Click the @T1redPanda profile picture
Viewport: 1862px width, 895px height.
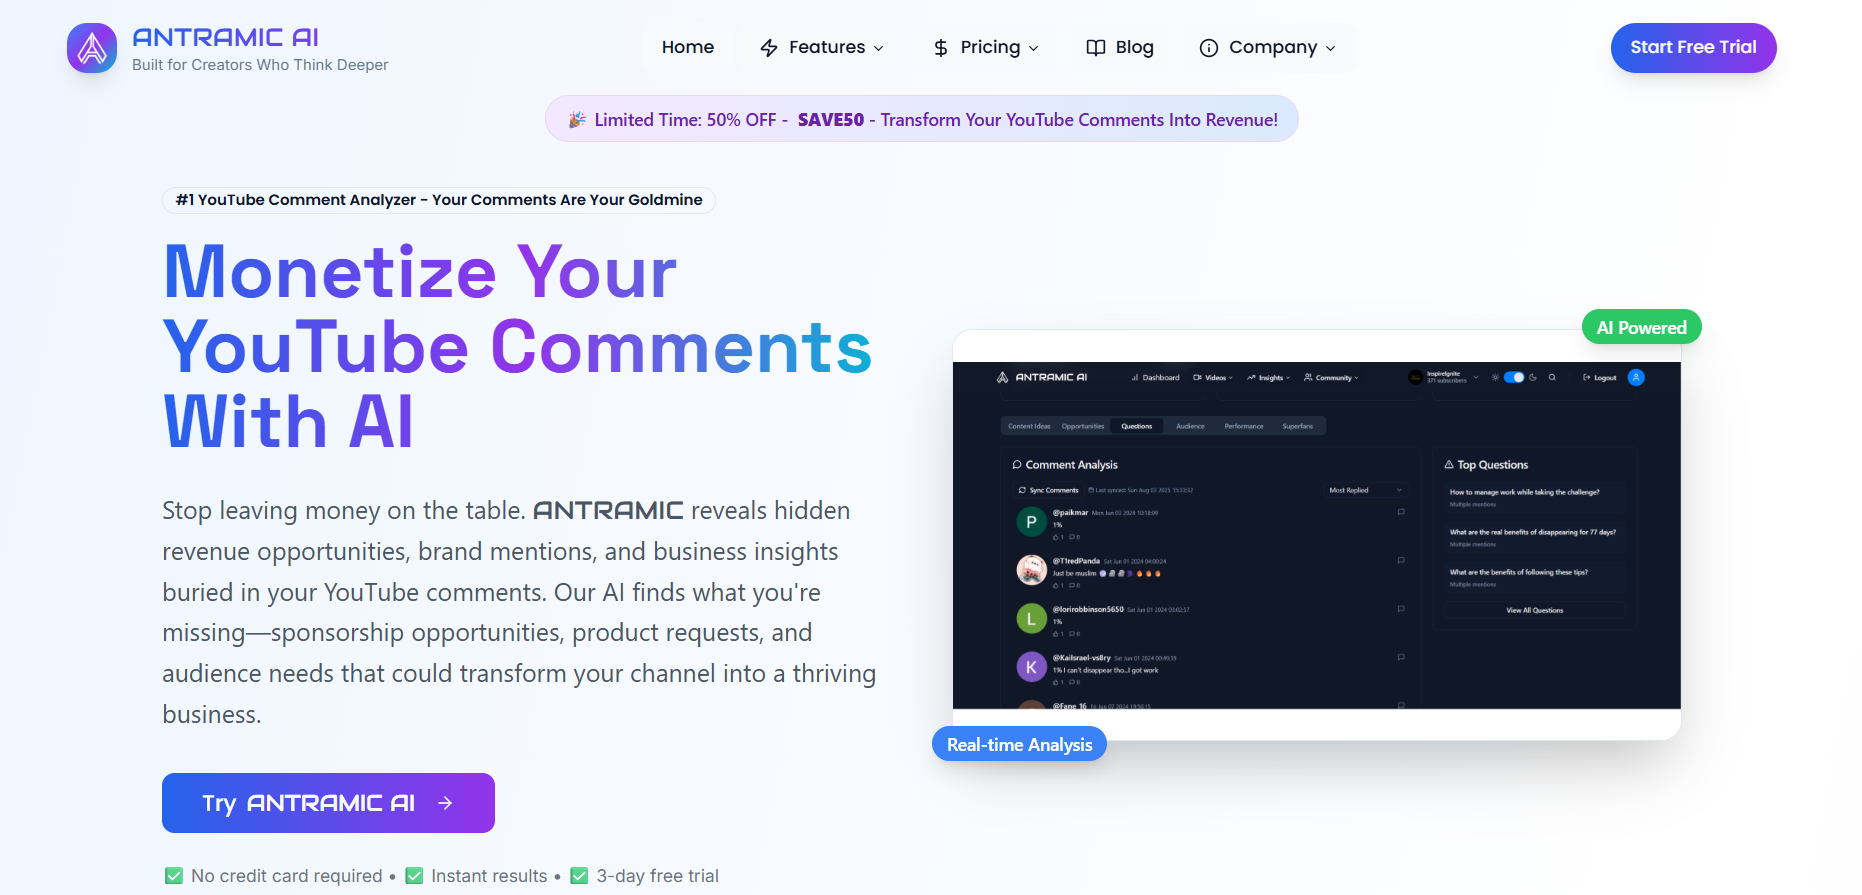[1031, 570]
